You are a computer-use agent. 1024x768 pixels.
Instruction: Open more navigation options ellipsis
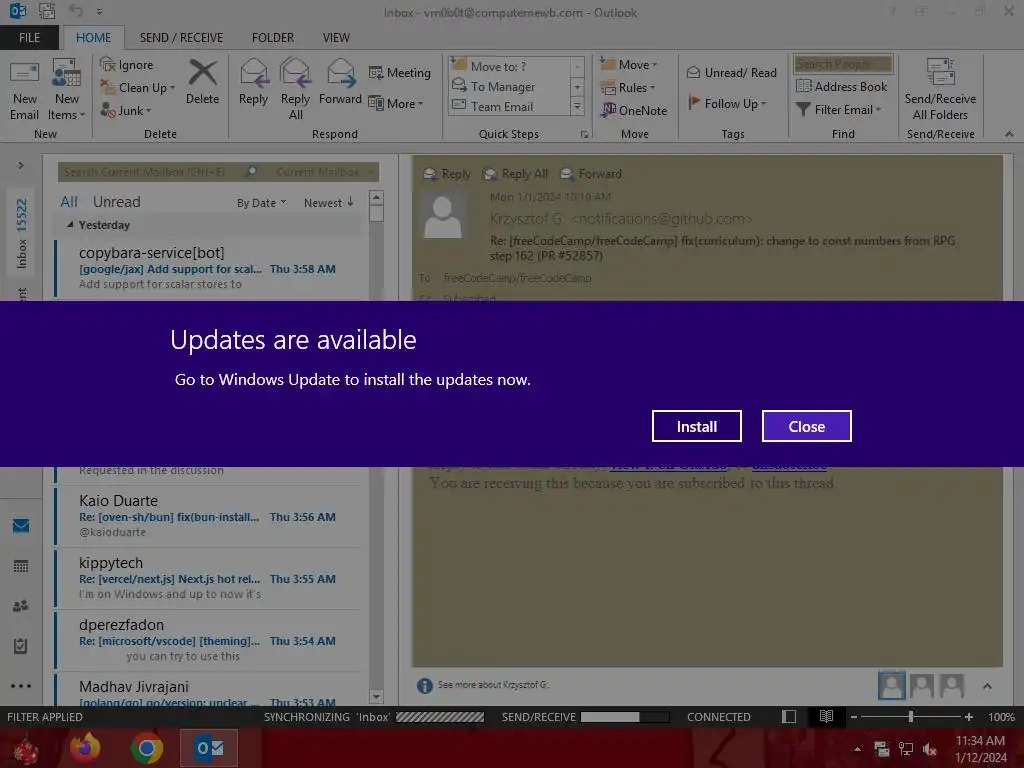(x=21, y=686)
